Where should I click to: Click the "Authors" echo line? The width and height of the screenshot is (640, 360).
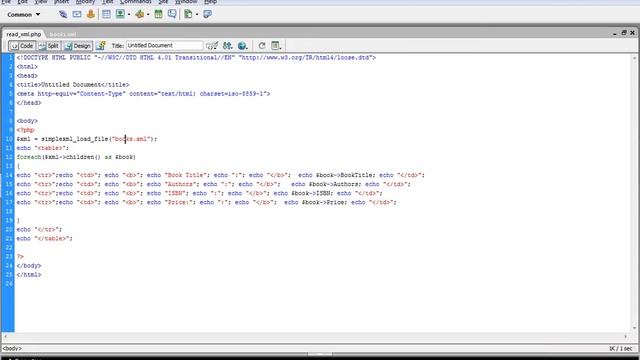coord(213,184)
